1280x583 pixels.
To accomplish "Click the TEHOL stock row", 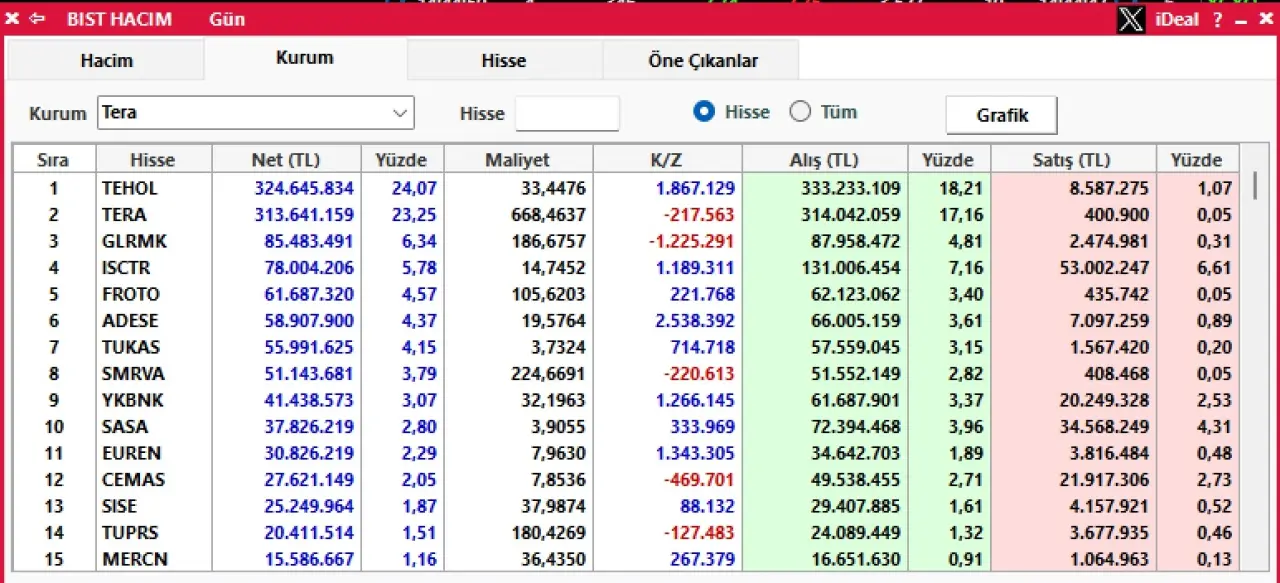I will pyautogui.click(x=130, y=188).
